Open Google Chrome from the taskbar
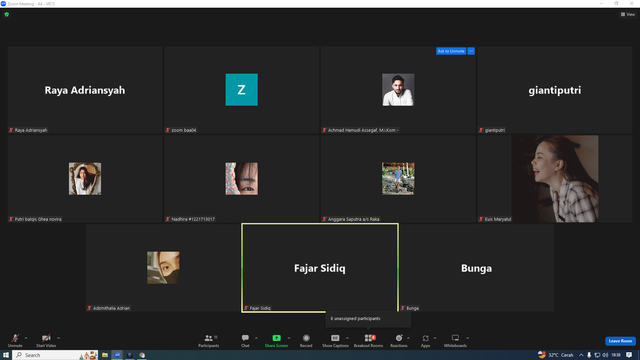The width and height of the screenshot is (640, 360). point(142,355)
